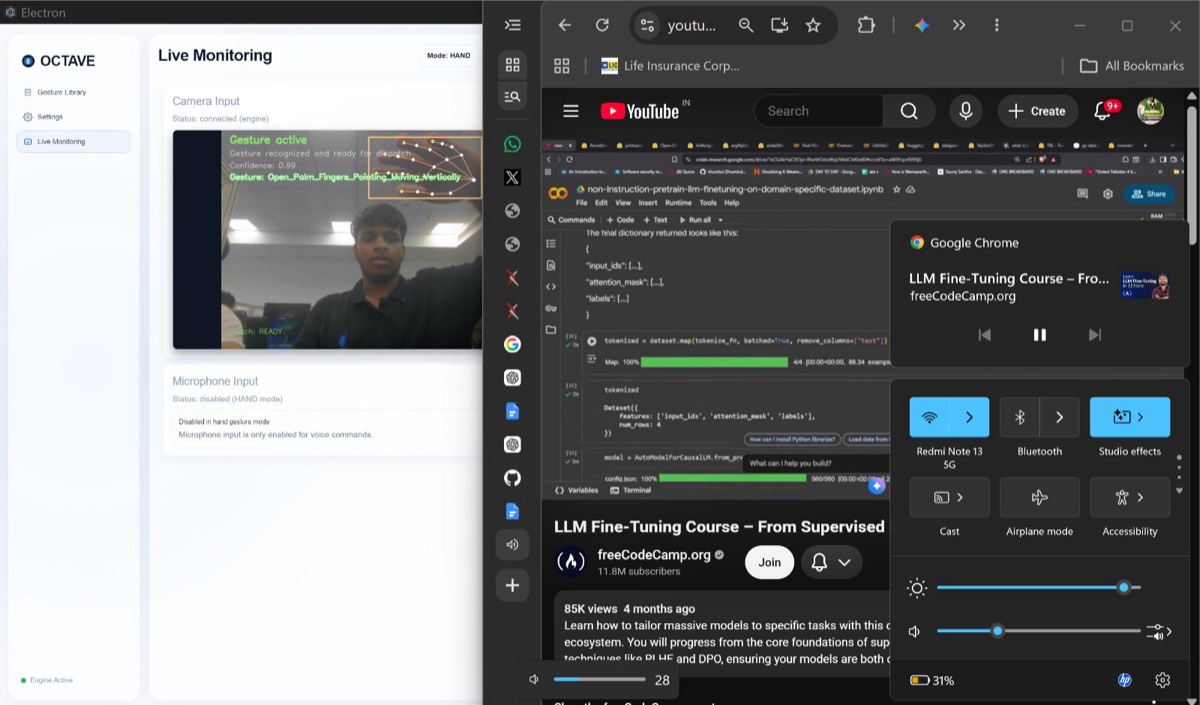
Task: Open the All Bookmarks folder
Action: pos(1131,66)
